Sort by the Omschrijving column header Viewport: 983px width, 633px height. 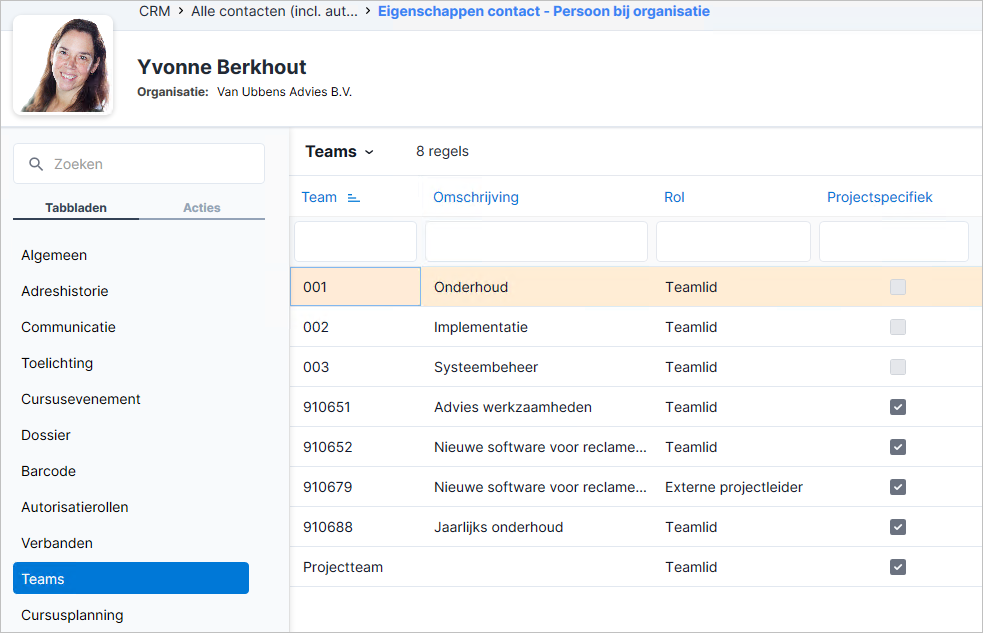[476, 197]
